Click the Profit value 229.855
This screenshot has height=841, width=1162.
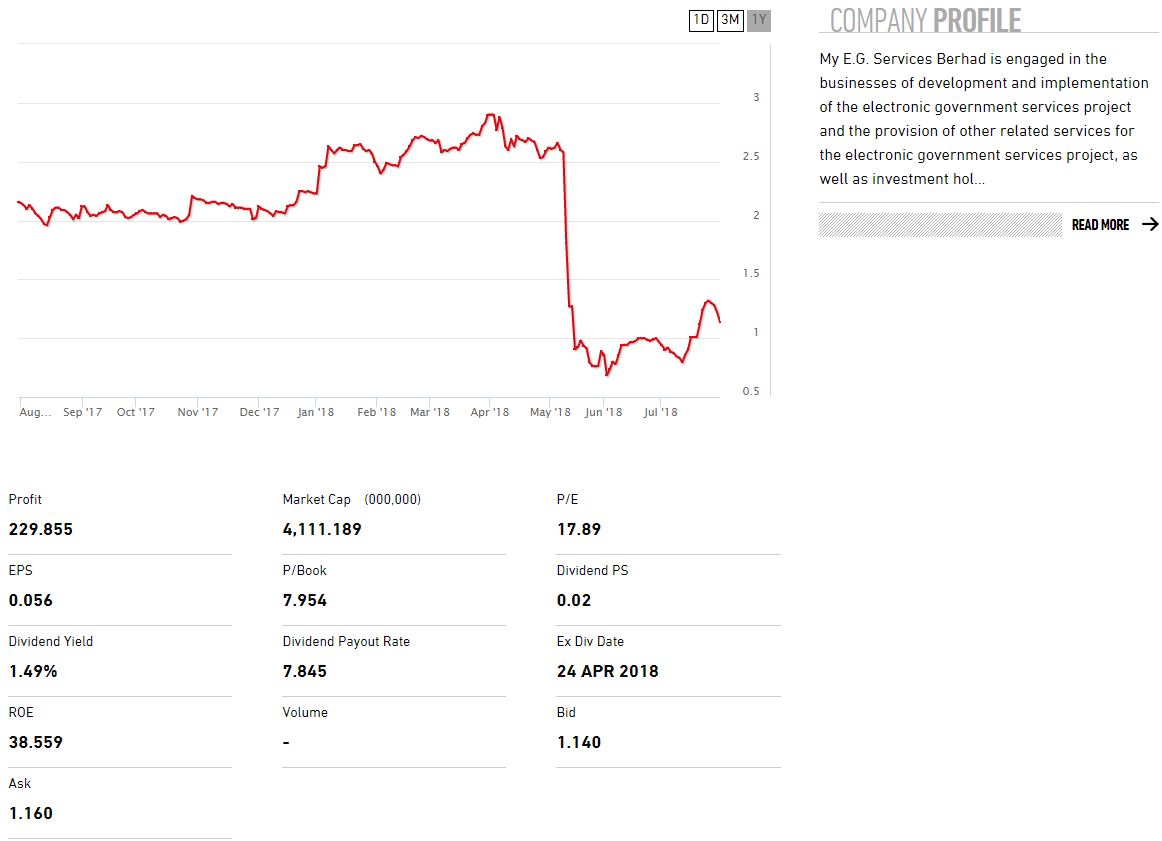coord(41,530)
